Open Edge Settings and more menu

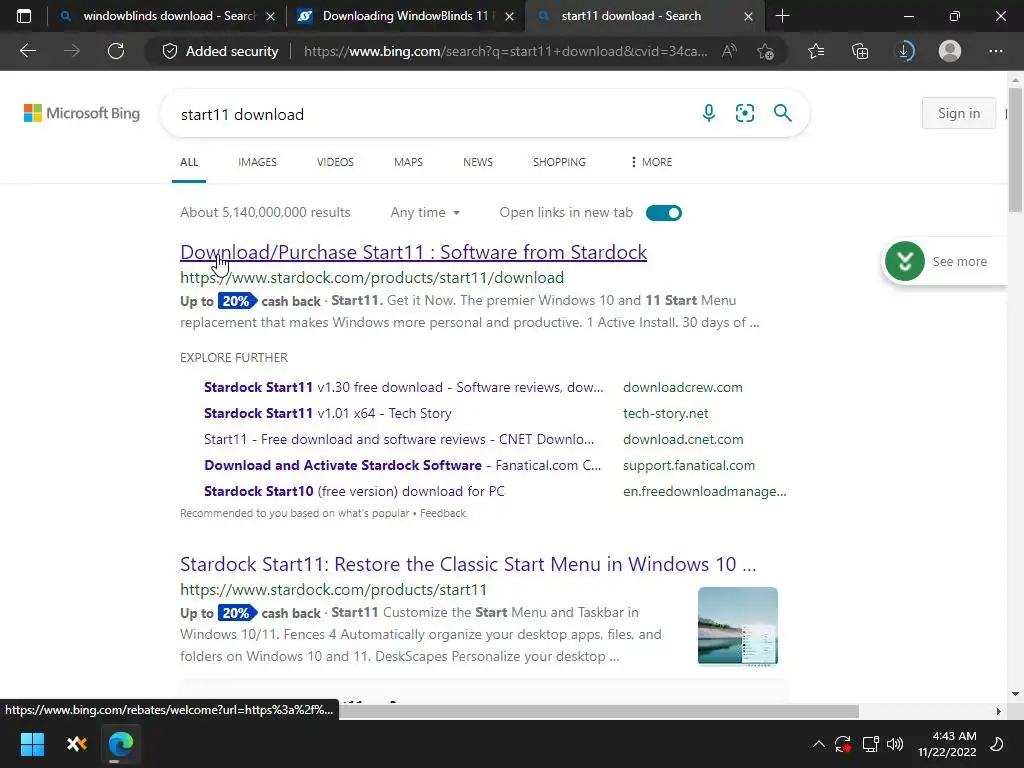(x=995, y=51)
